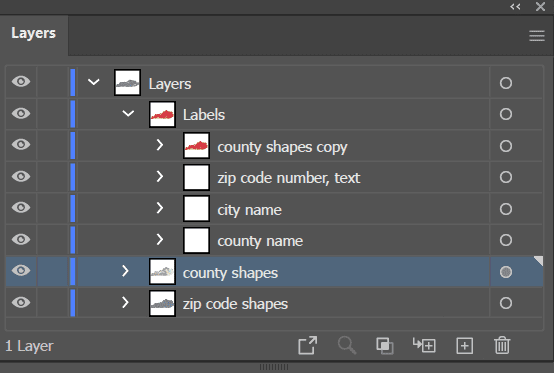Click target circle for zip code shapes
Screen dimensions: 554x373
506,303
